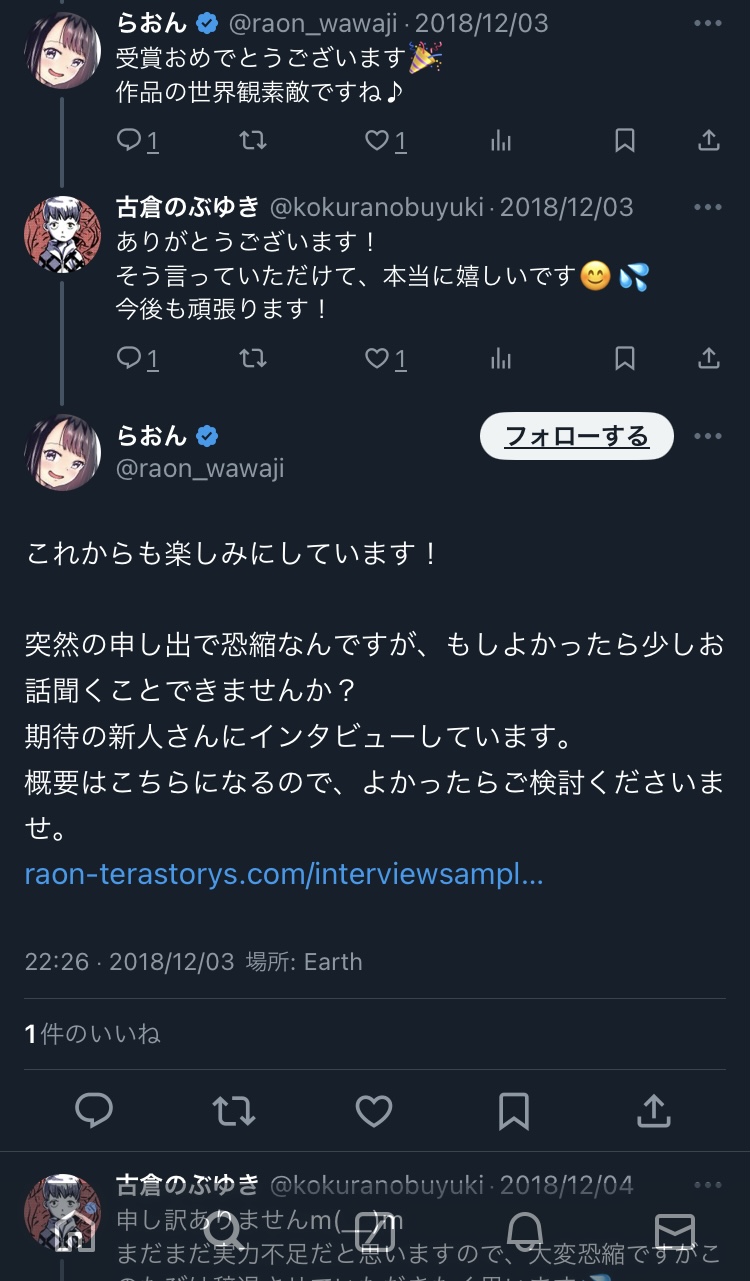Open らおん's profile picture in main tweet

point(62,453)
